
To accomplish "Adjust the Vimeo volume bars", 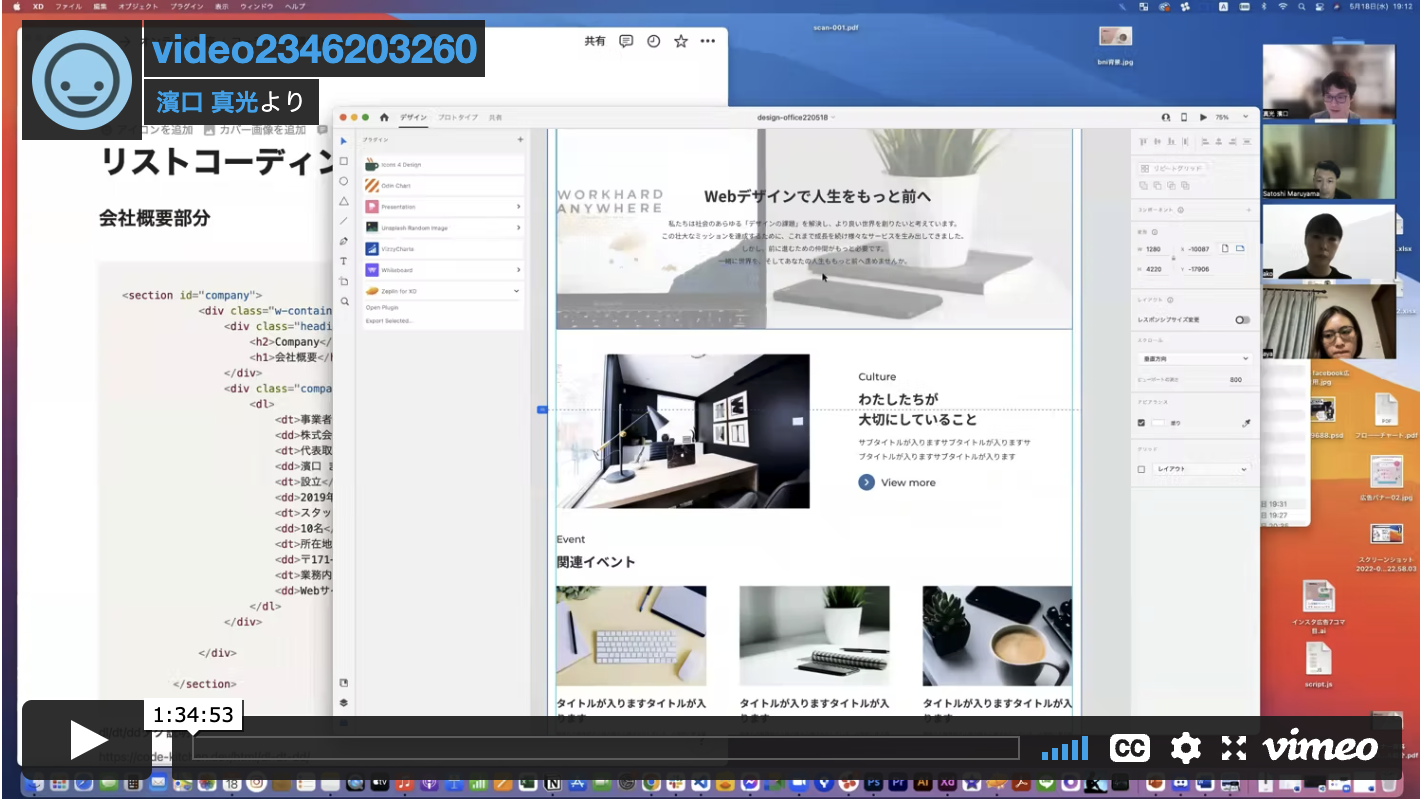I will click(1065, 748).
